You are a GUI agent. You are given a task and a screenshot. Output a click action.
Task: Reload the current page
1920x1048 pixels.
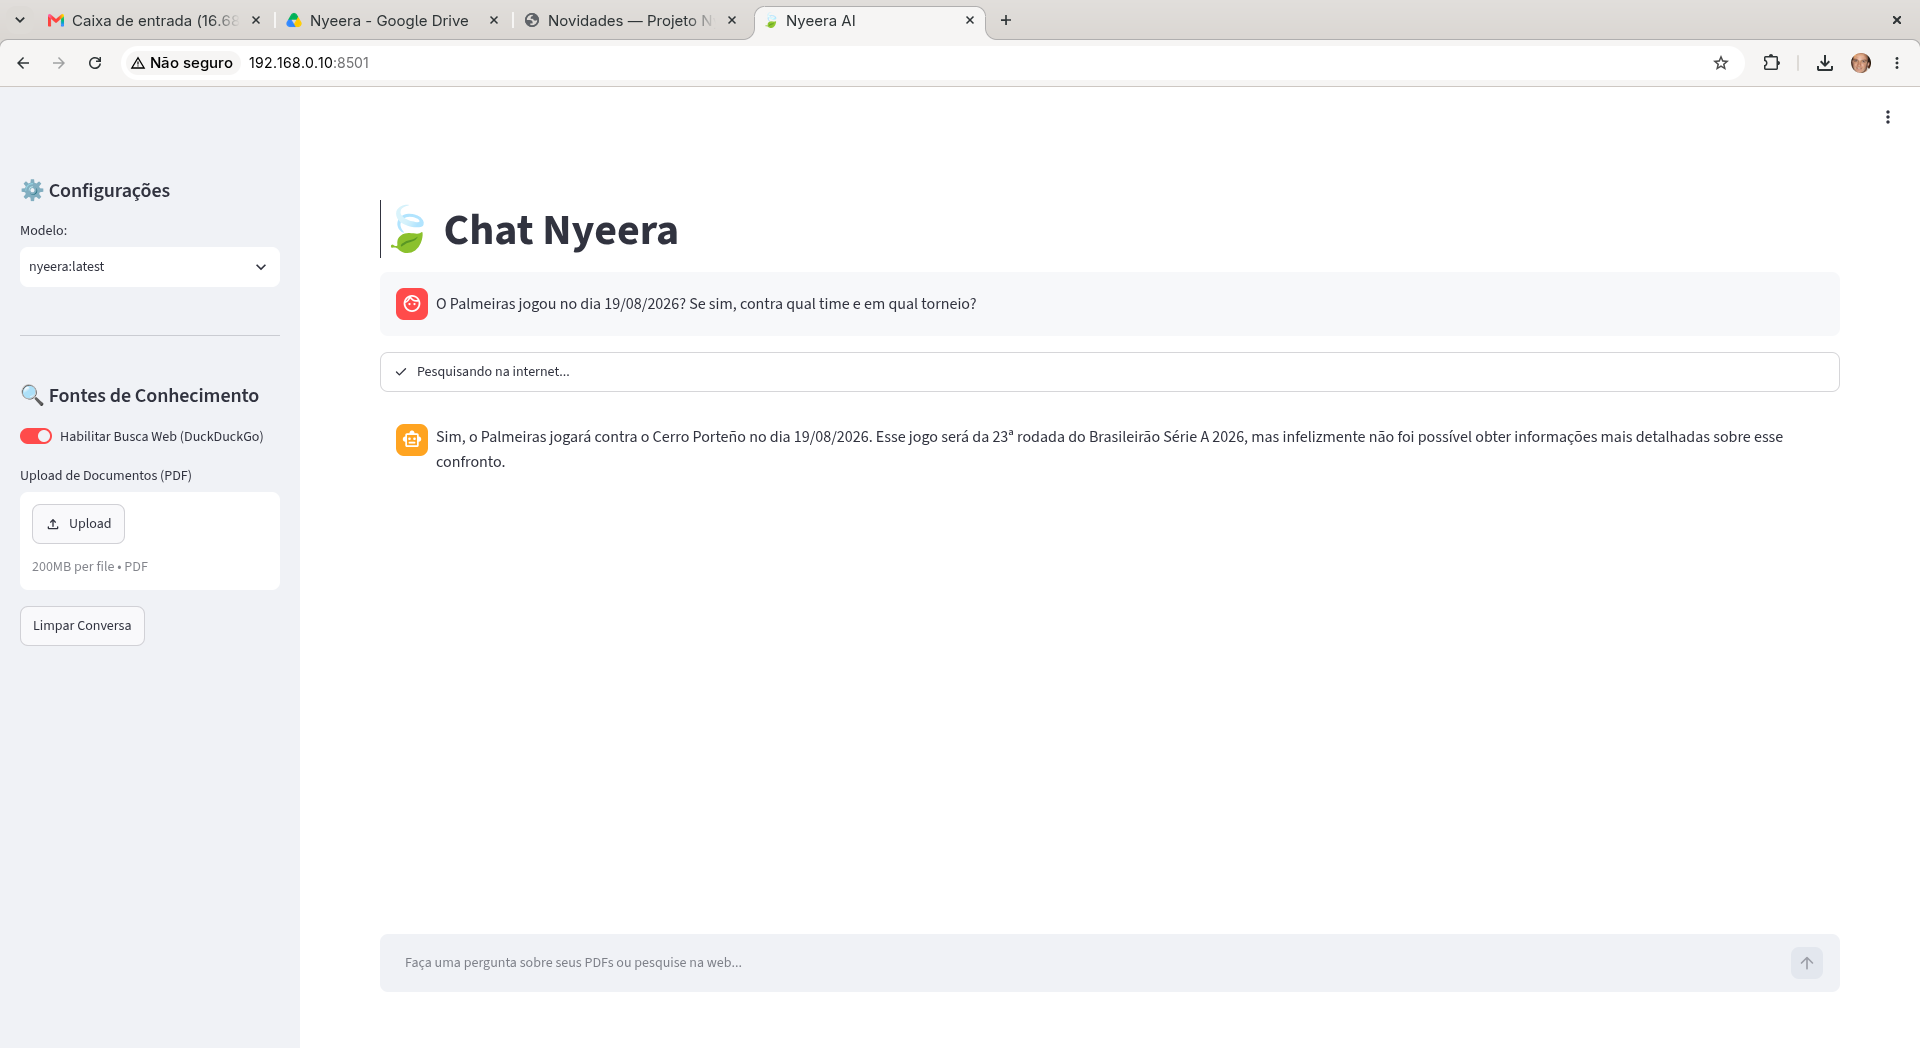[x=95, y=63]
